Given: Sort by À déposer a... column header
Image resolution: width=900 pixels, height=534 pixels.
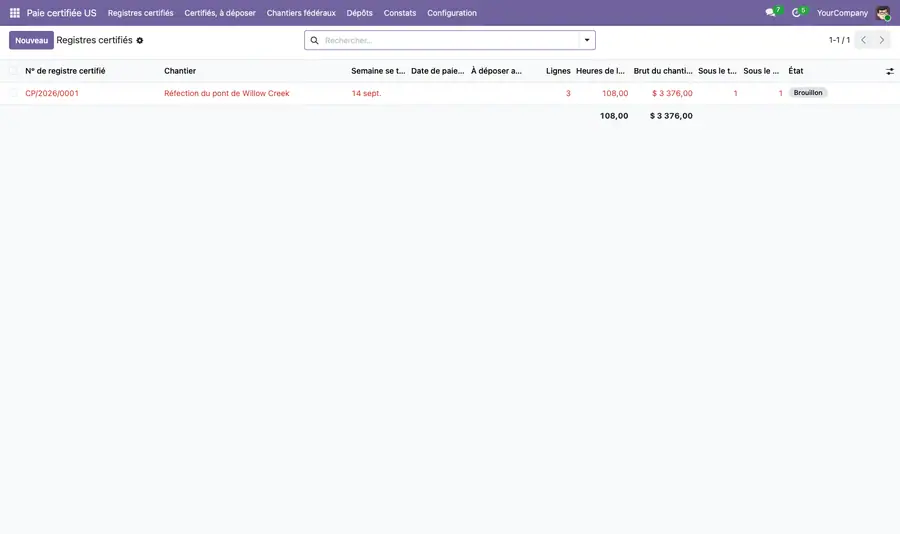Looking at the screenshot, I should tap(496, 71).
